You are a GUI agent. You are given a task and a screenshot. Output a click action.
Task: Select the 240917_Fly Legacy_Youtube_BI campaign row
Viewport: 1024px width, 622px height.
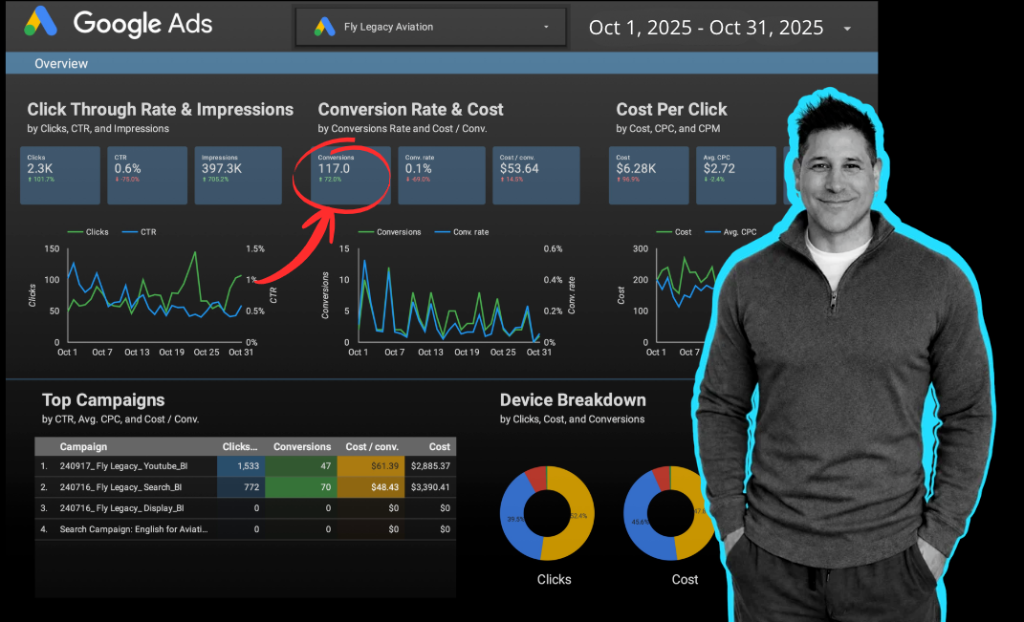pyautogui.click(x=246, y=466)
